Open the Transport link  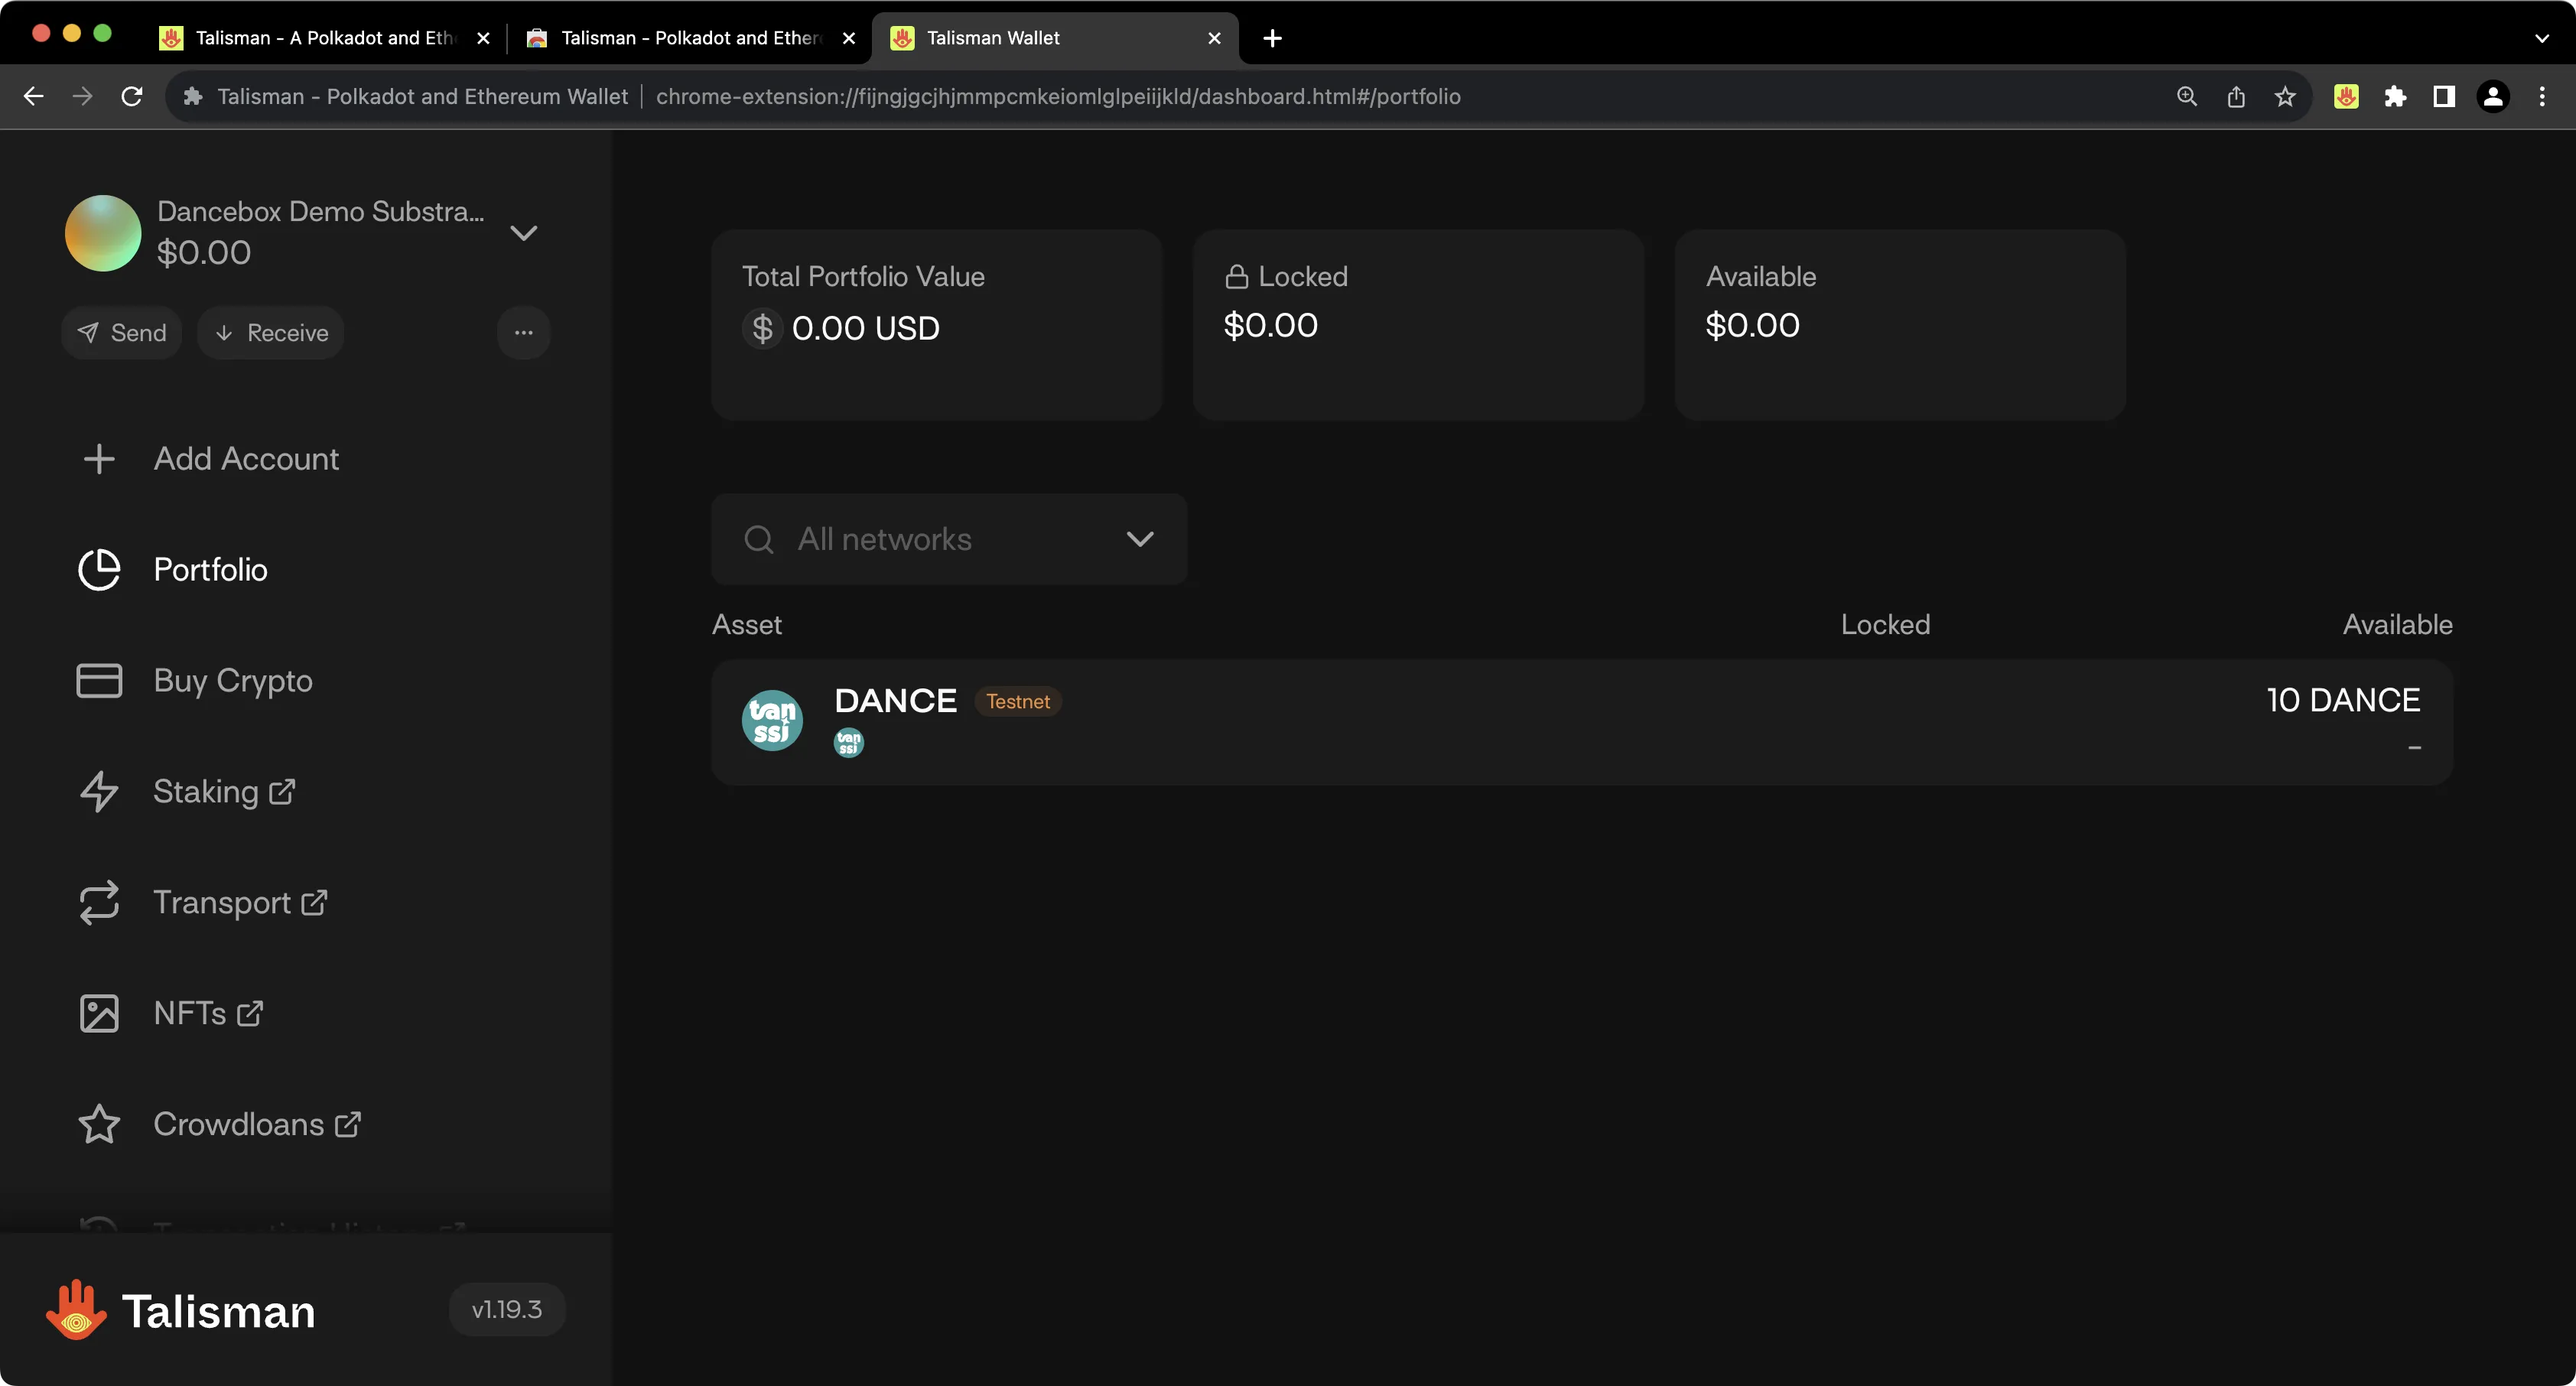(240, 903)
